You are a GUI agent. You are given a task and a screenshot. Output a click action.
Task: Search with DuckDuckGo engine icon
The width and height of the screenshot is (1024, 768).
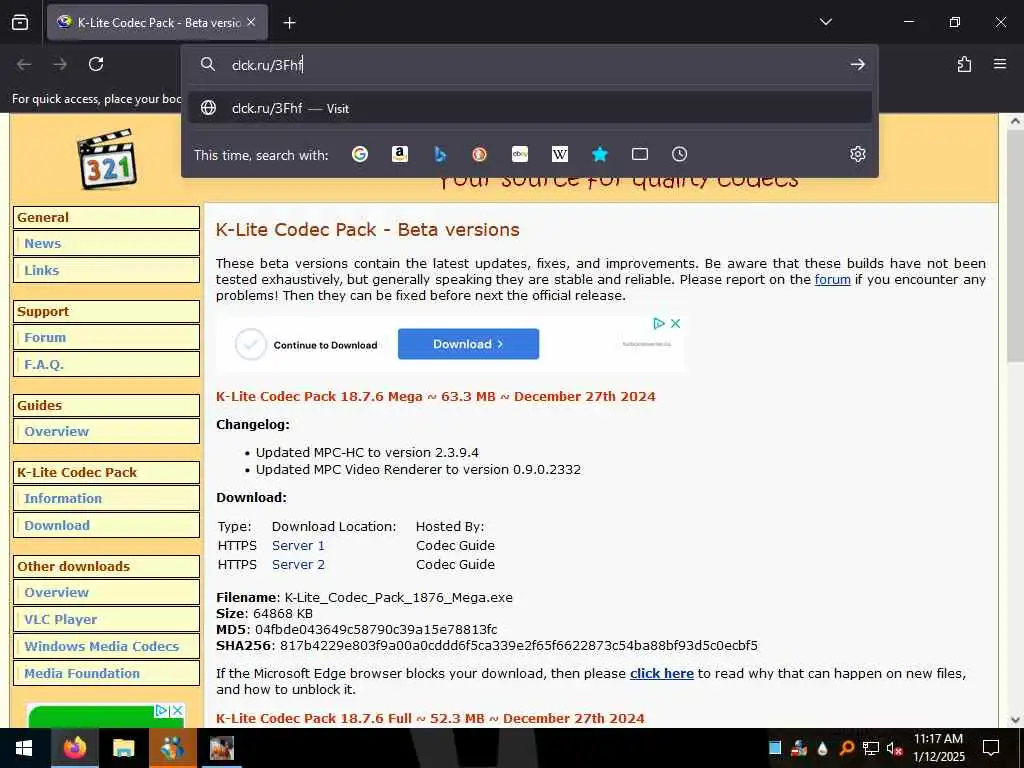coord(479,154)
